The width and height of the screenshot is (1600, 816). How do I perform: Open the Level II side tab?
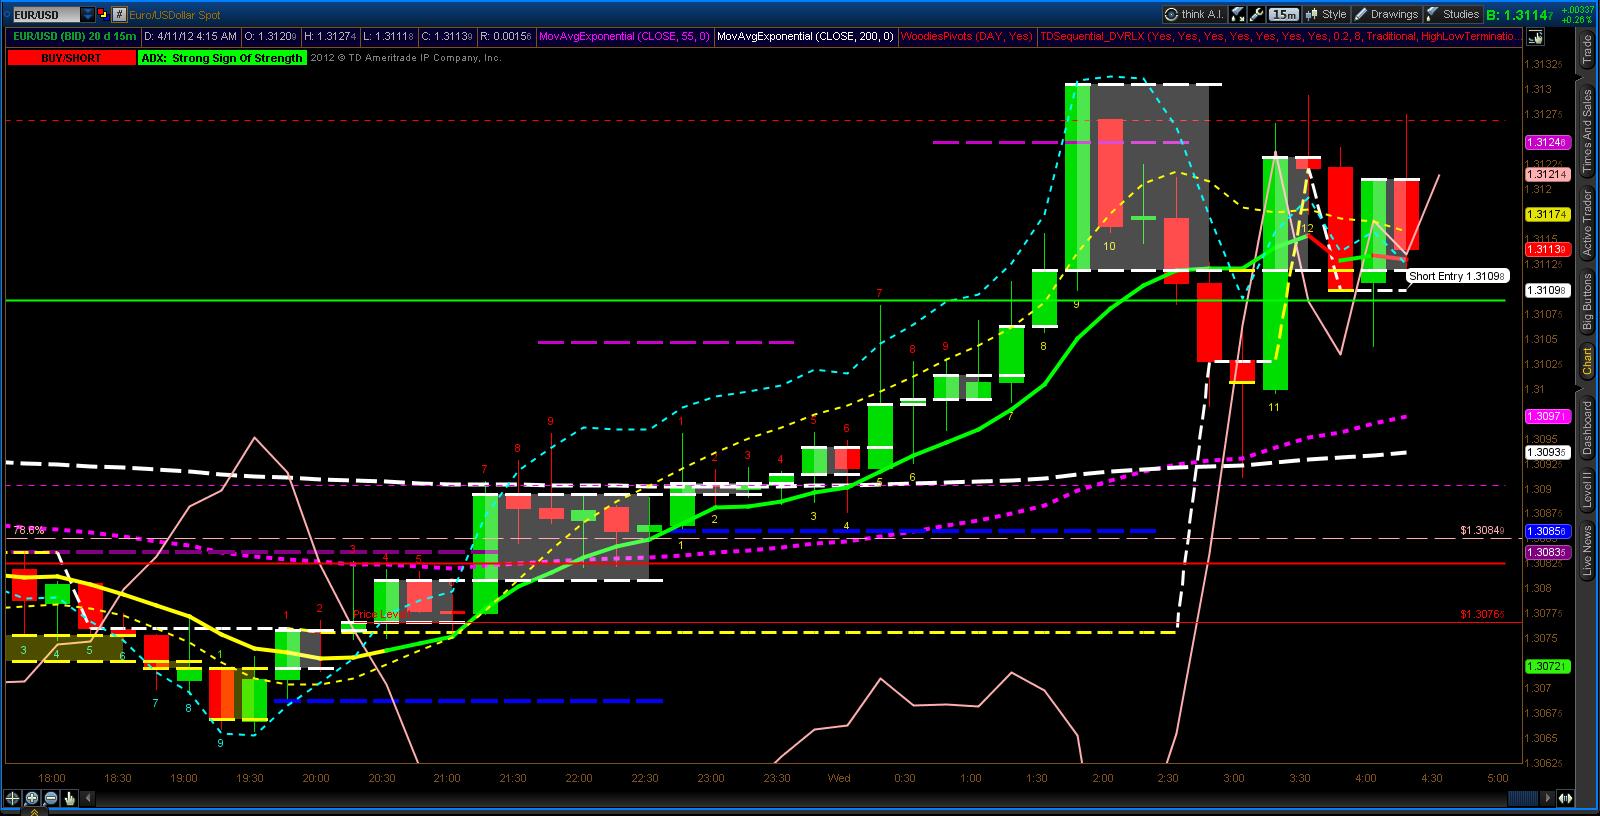tap(1586, 491)
